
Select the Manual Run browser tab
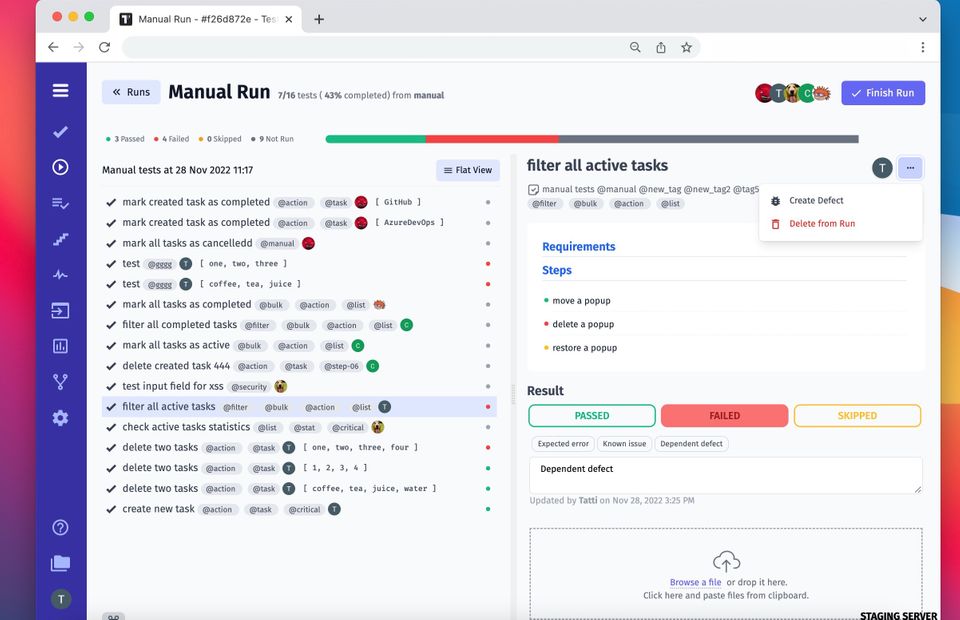click(206, 19)
